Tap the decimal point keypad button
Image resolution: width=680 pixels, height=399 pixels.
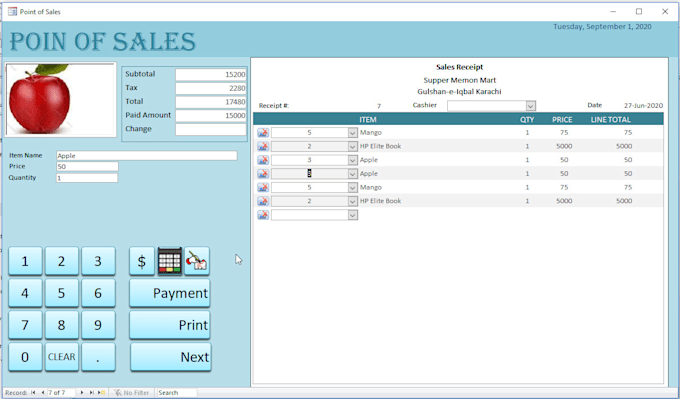tap(98, 357)
